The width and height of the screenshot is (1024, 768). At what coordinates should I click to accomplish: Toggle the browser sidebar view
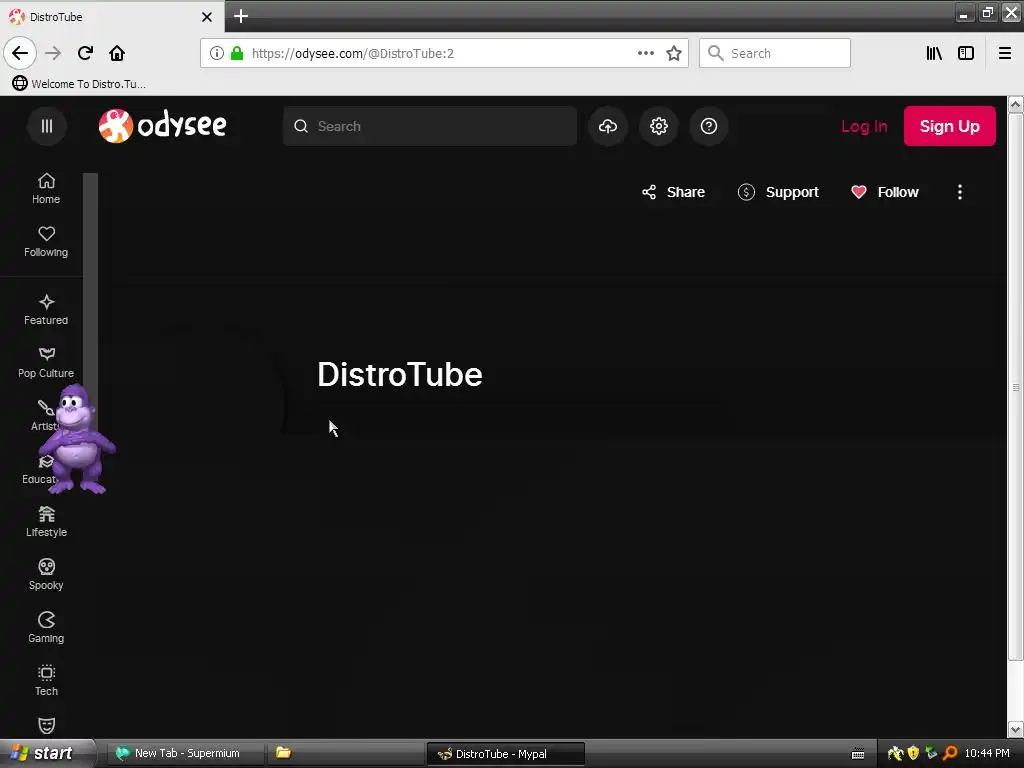(966, 53)
